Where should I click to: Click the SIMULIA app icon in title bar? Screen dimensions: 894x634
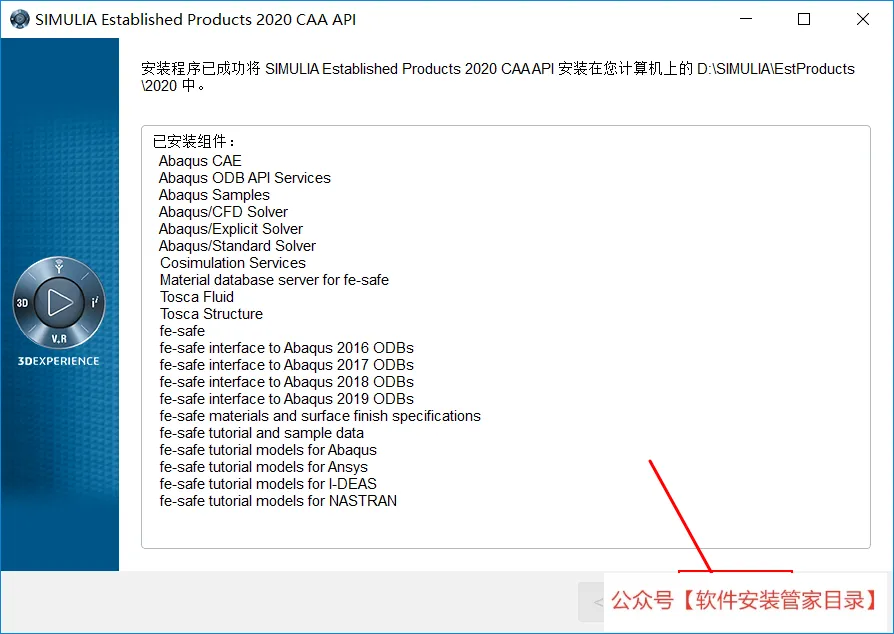(x=19, y=19)
